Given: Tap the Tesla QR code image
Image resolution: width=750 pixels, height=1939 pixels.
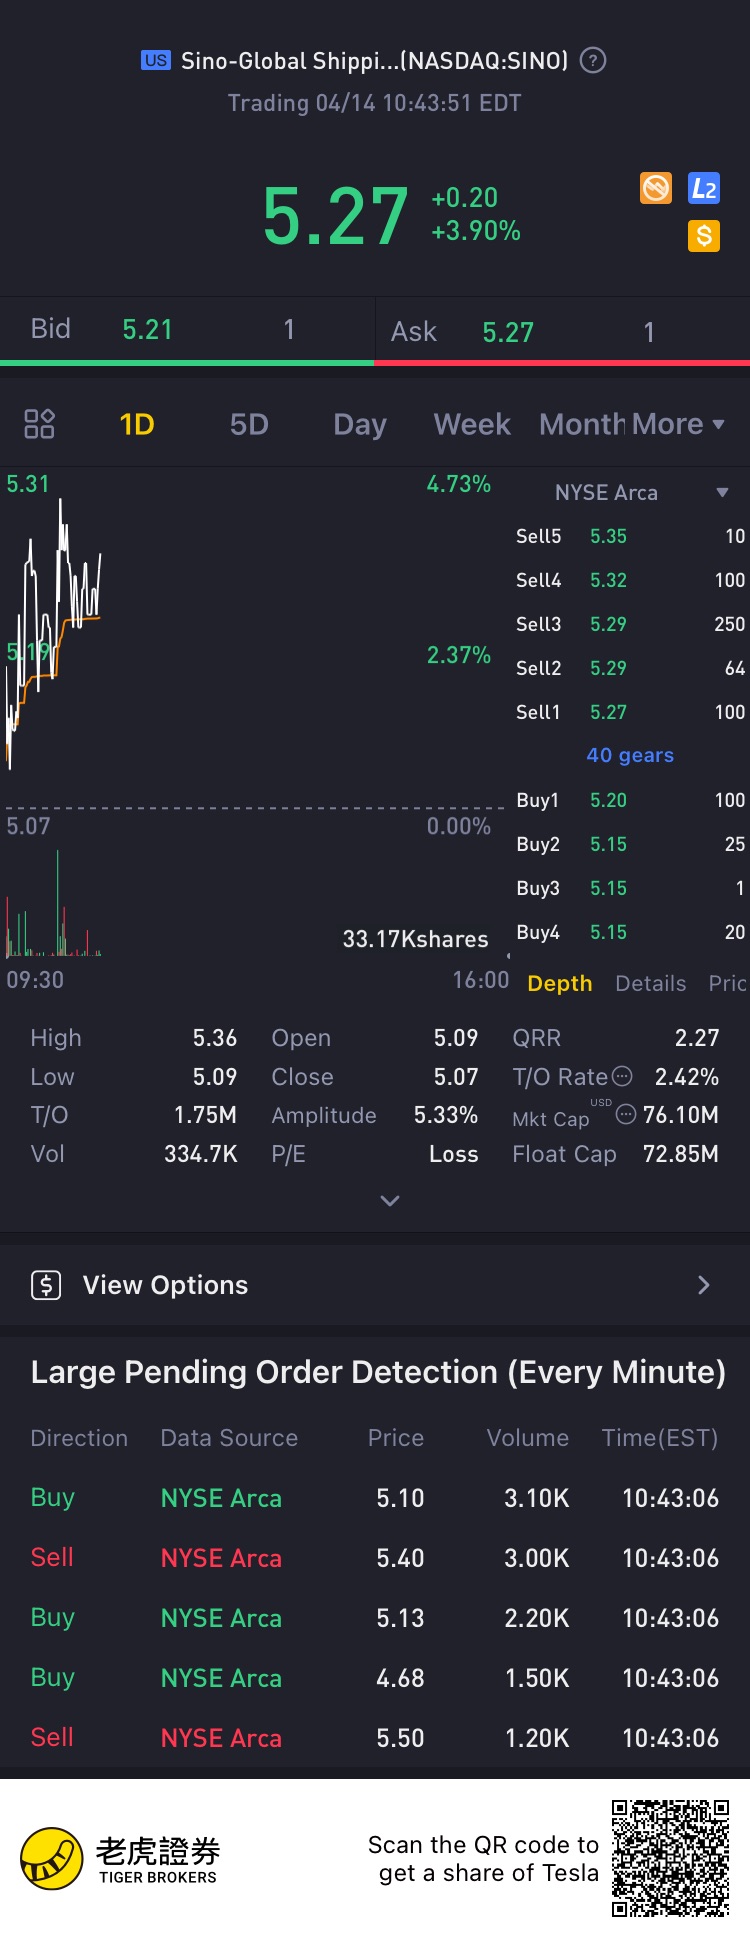Looking at the screenshot, I should click(670, 1858).
